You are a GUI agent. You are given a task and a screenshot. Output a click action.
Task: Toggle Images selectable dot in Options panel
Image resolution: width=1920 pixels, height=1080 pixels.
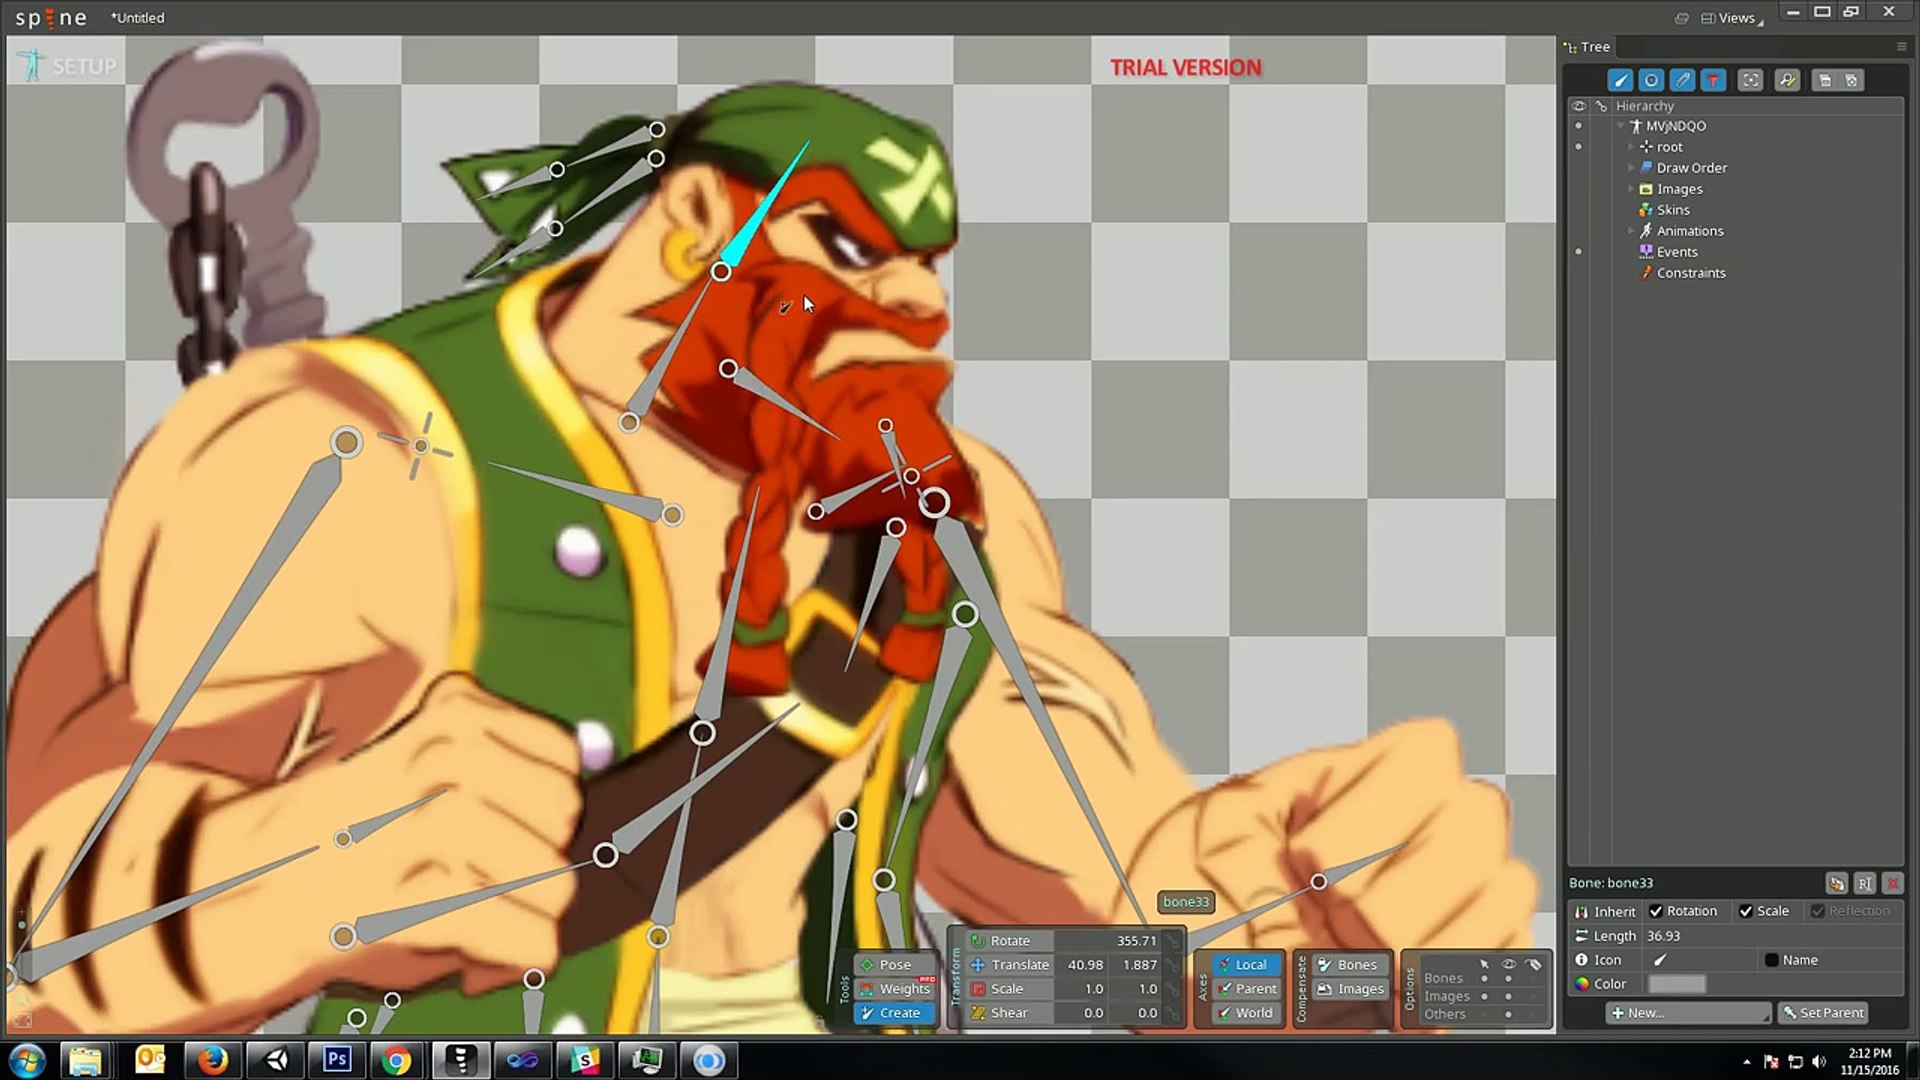pyautogui.click(x=1484, y=996)
